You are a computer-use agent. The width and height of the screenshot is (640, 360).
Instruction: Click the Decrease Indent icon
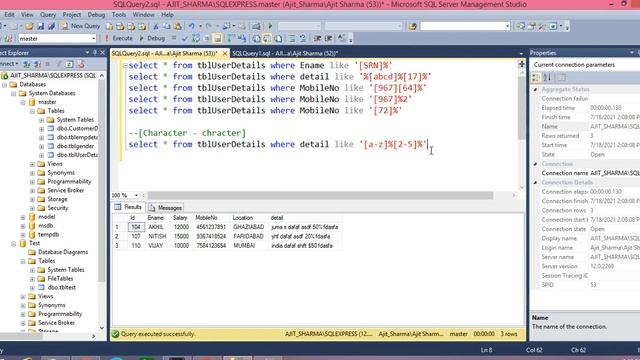click(317, 38)
